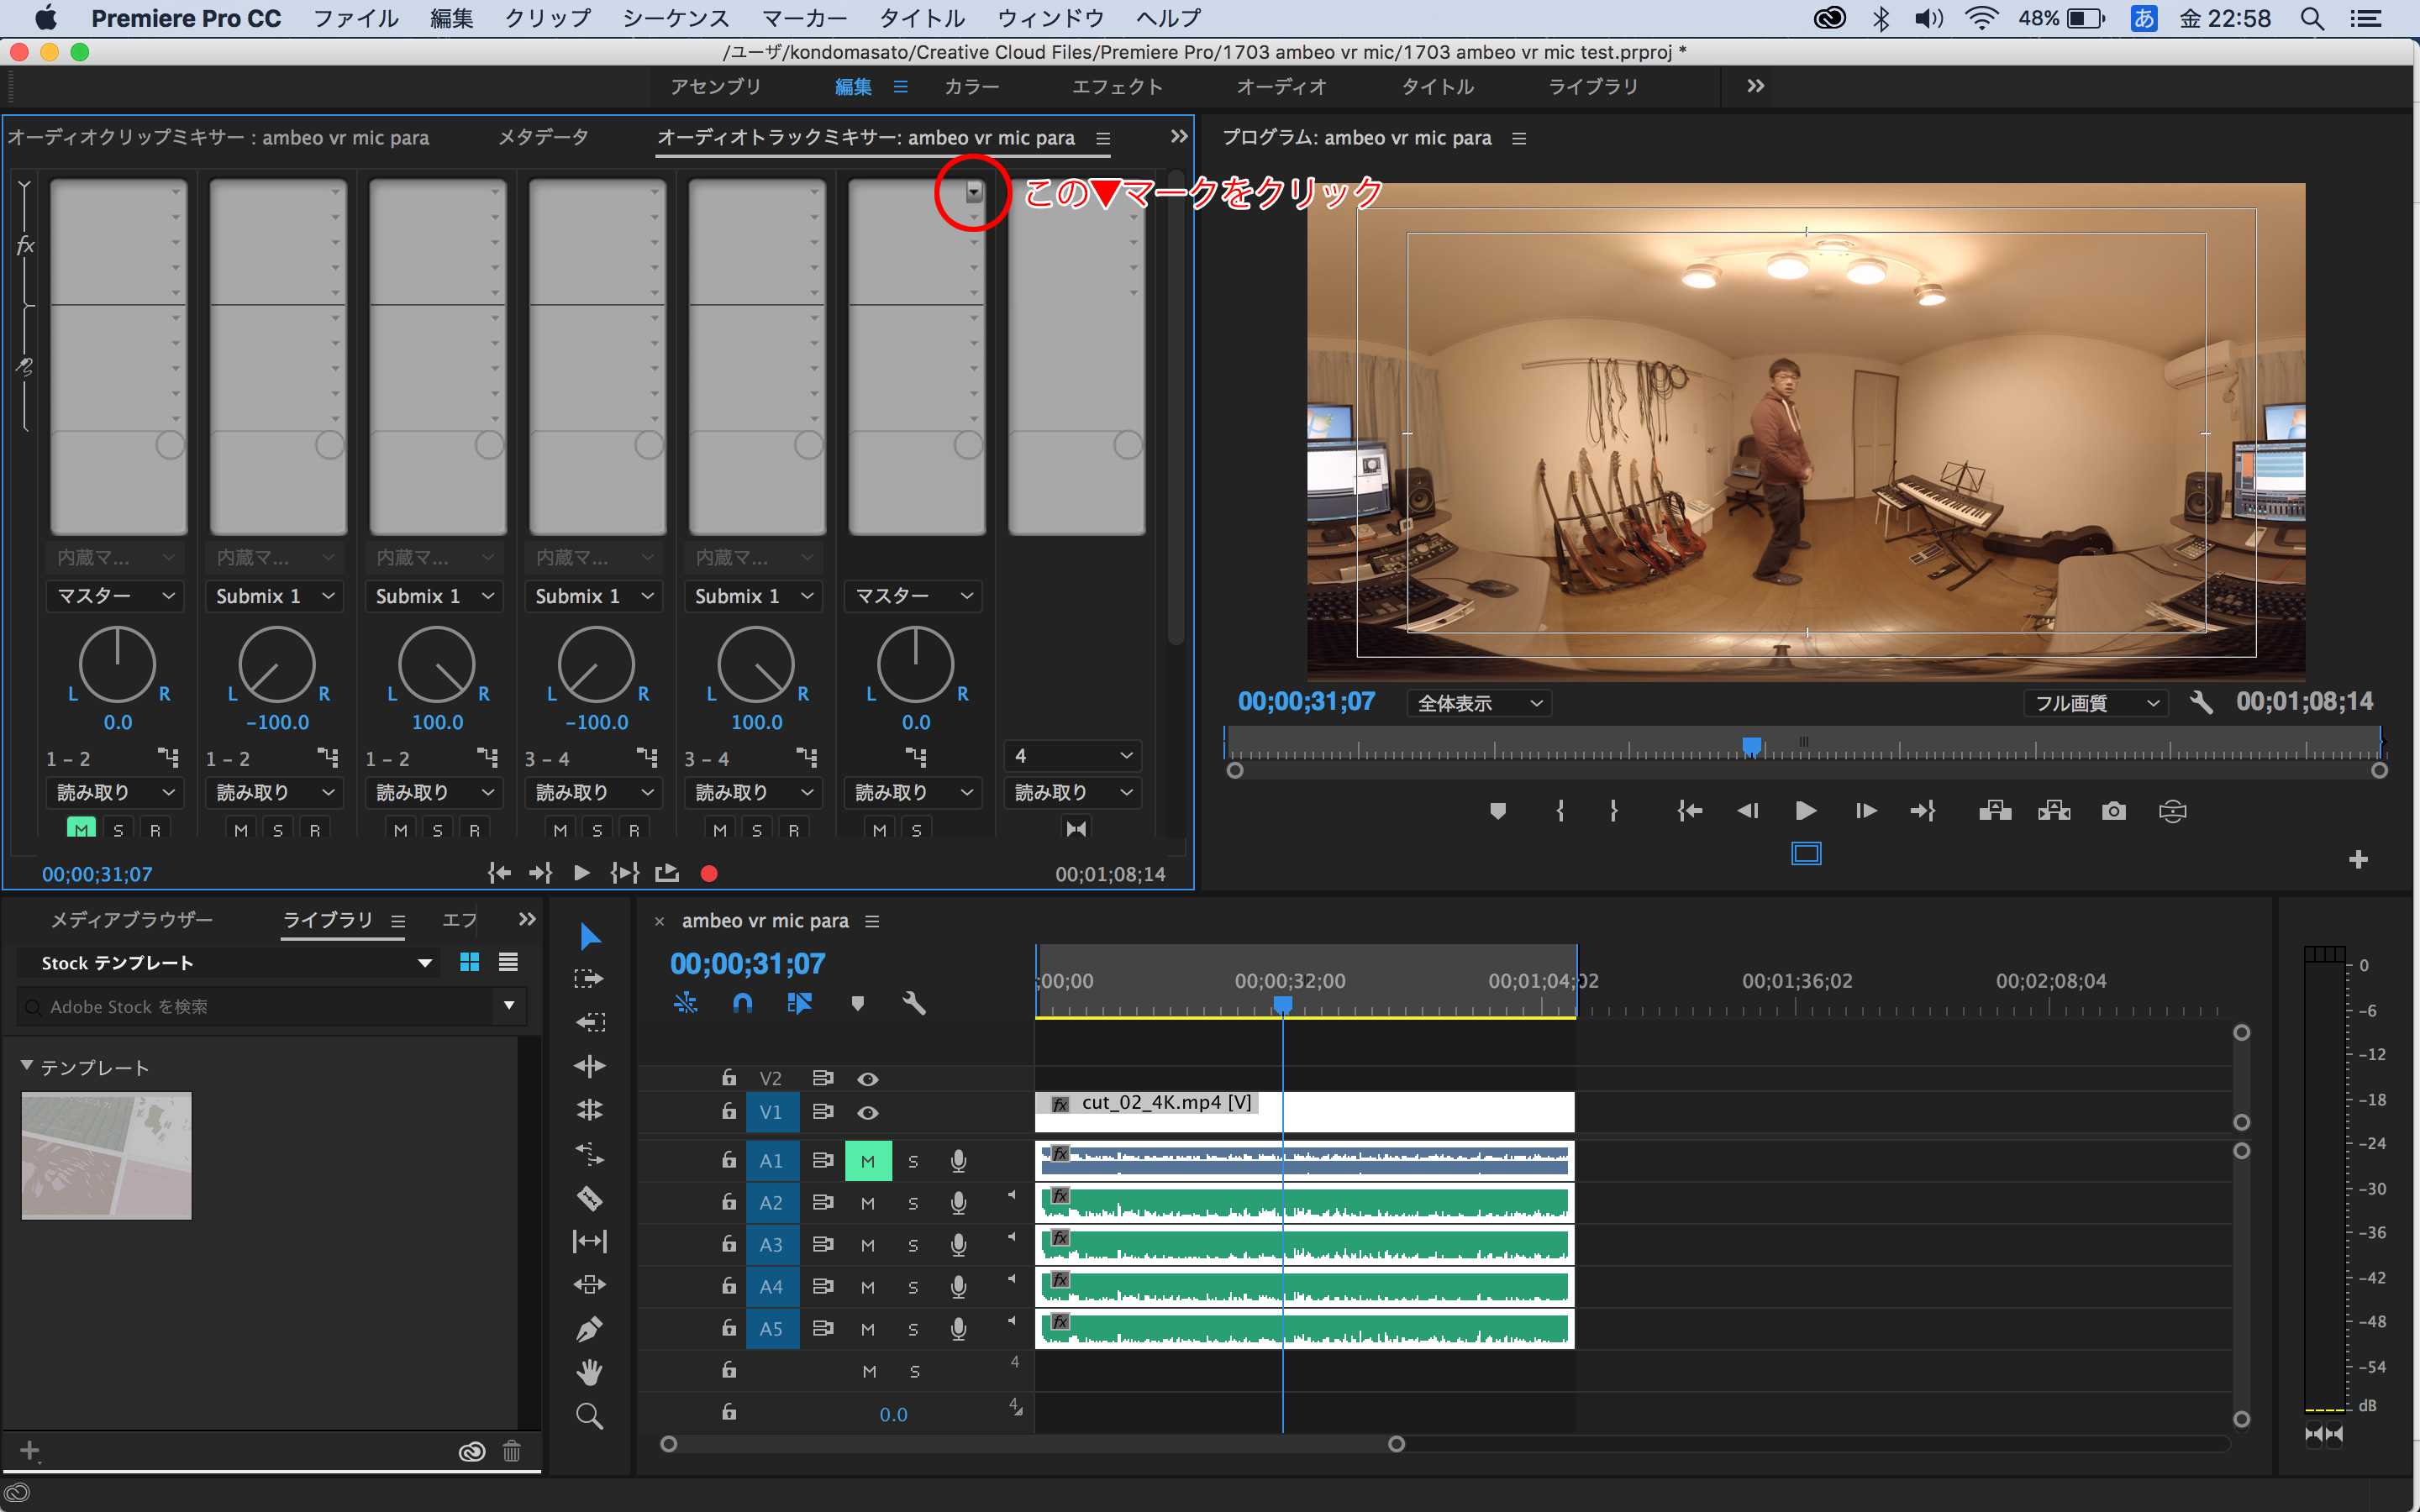The image size is (2420, 1512).
Task: Select cut_02_4K.mp4 video clip on V1
Action: point(1304,1112)
